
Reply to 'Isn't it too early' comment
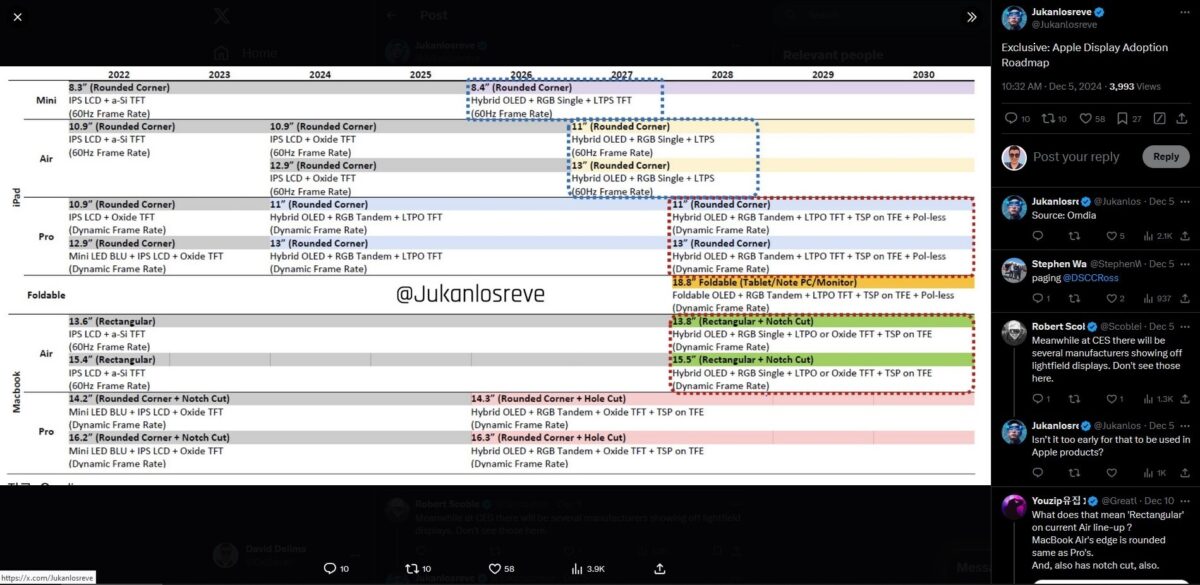click(x=1037, y=473)
